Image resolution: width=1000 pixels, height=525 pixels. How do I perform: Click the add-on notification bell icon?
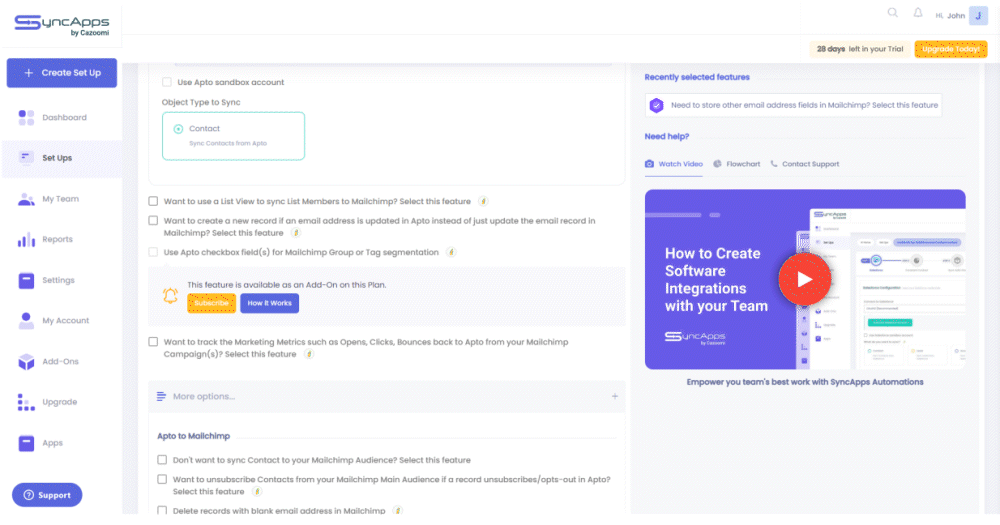(170, 295)
